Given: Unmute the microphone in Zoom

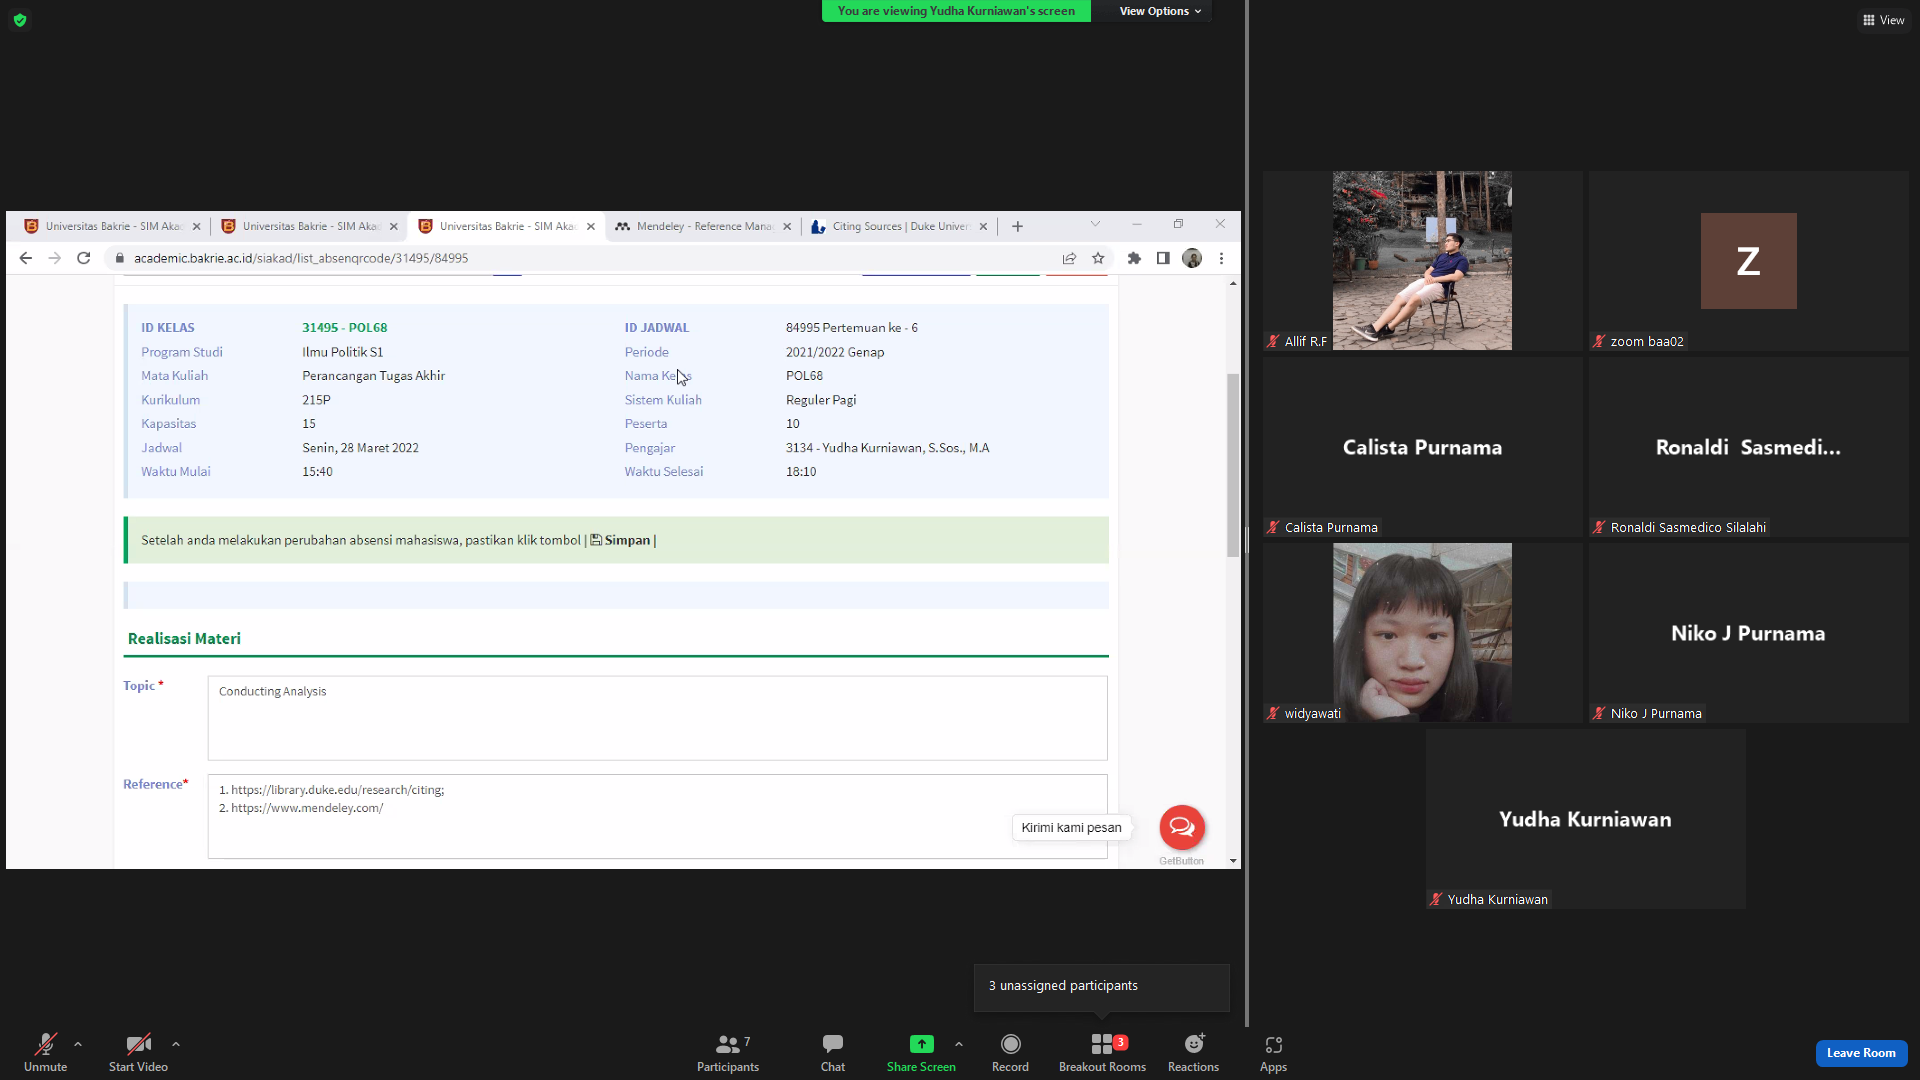Looking at the screenshot, I should tap(45, 1052).
